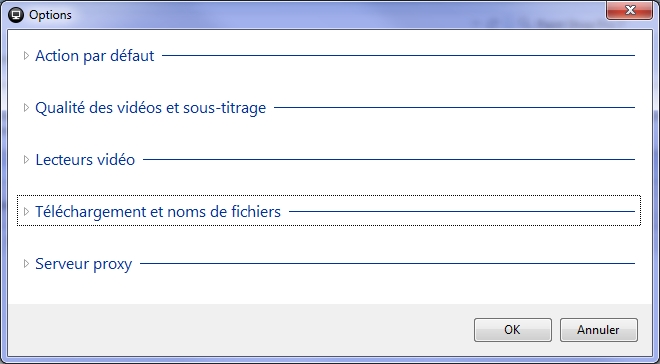The width and height of the screenshot is (660, 364).
Task: Expand Téléchargement et noms de fichiers triangle
Action: 26,212
